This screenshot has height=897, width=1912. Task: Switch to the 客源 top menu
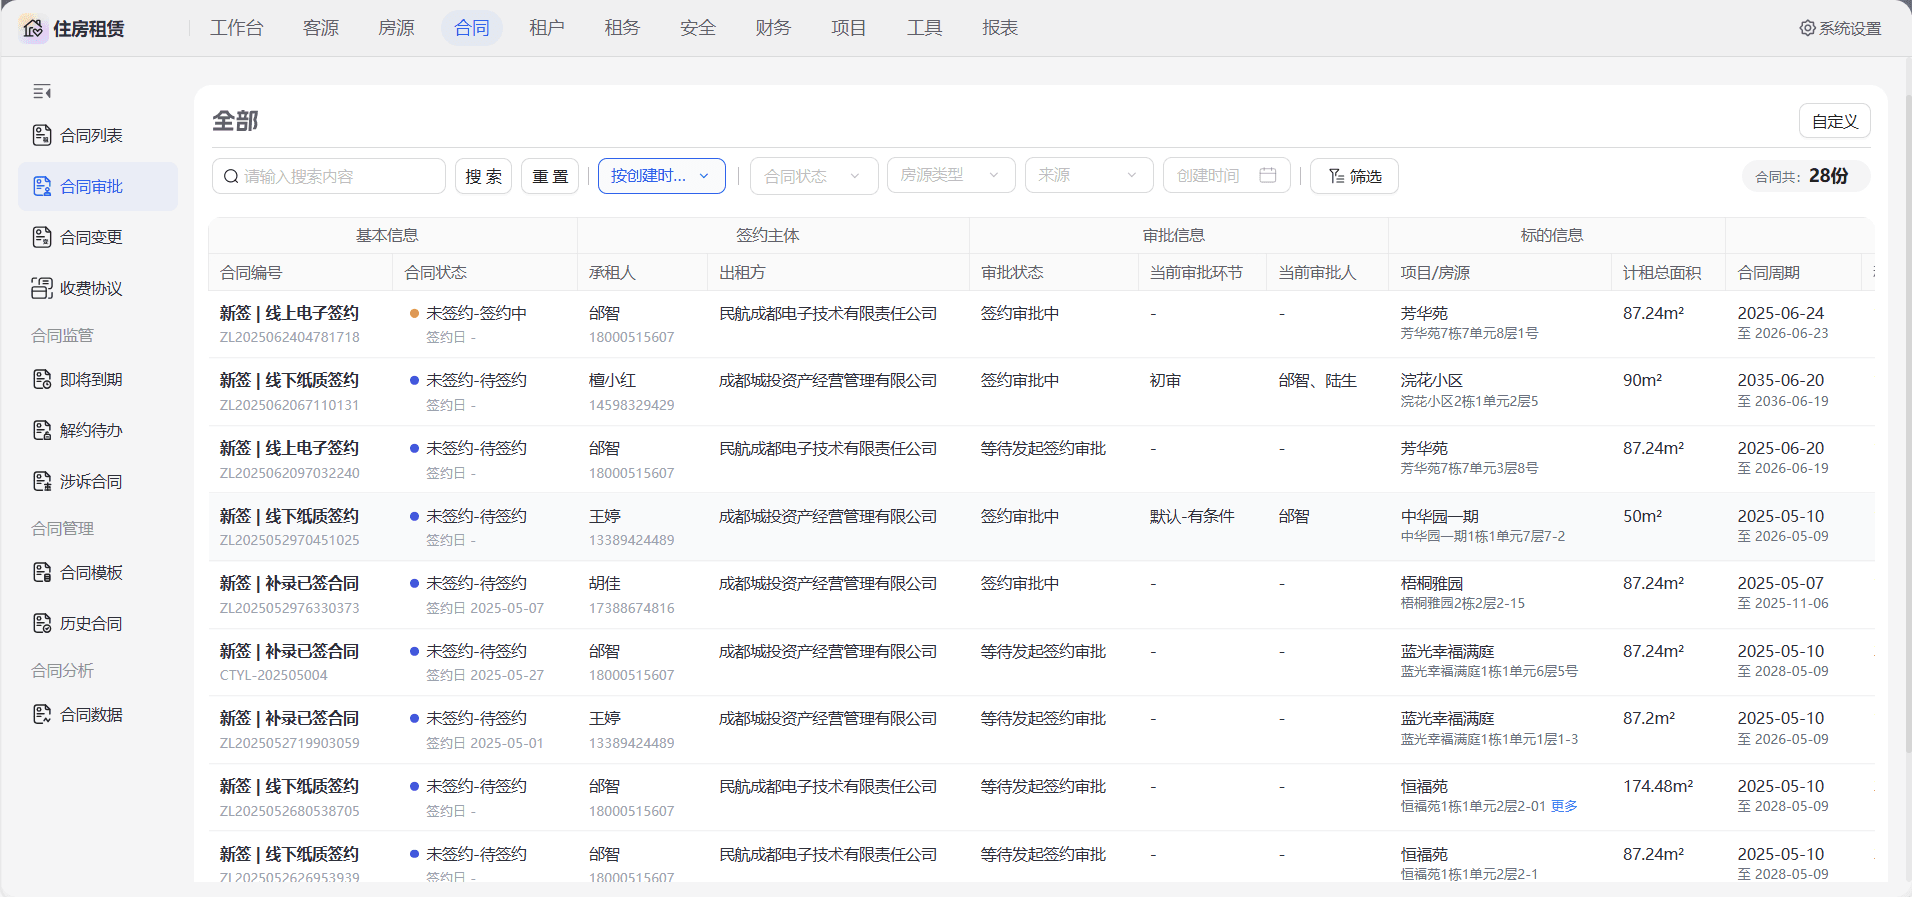click(x=321, y=28)
